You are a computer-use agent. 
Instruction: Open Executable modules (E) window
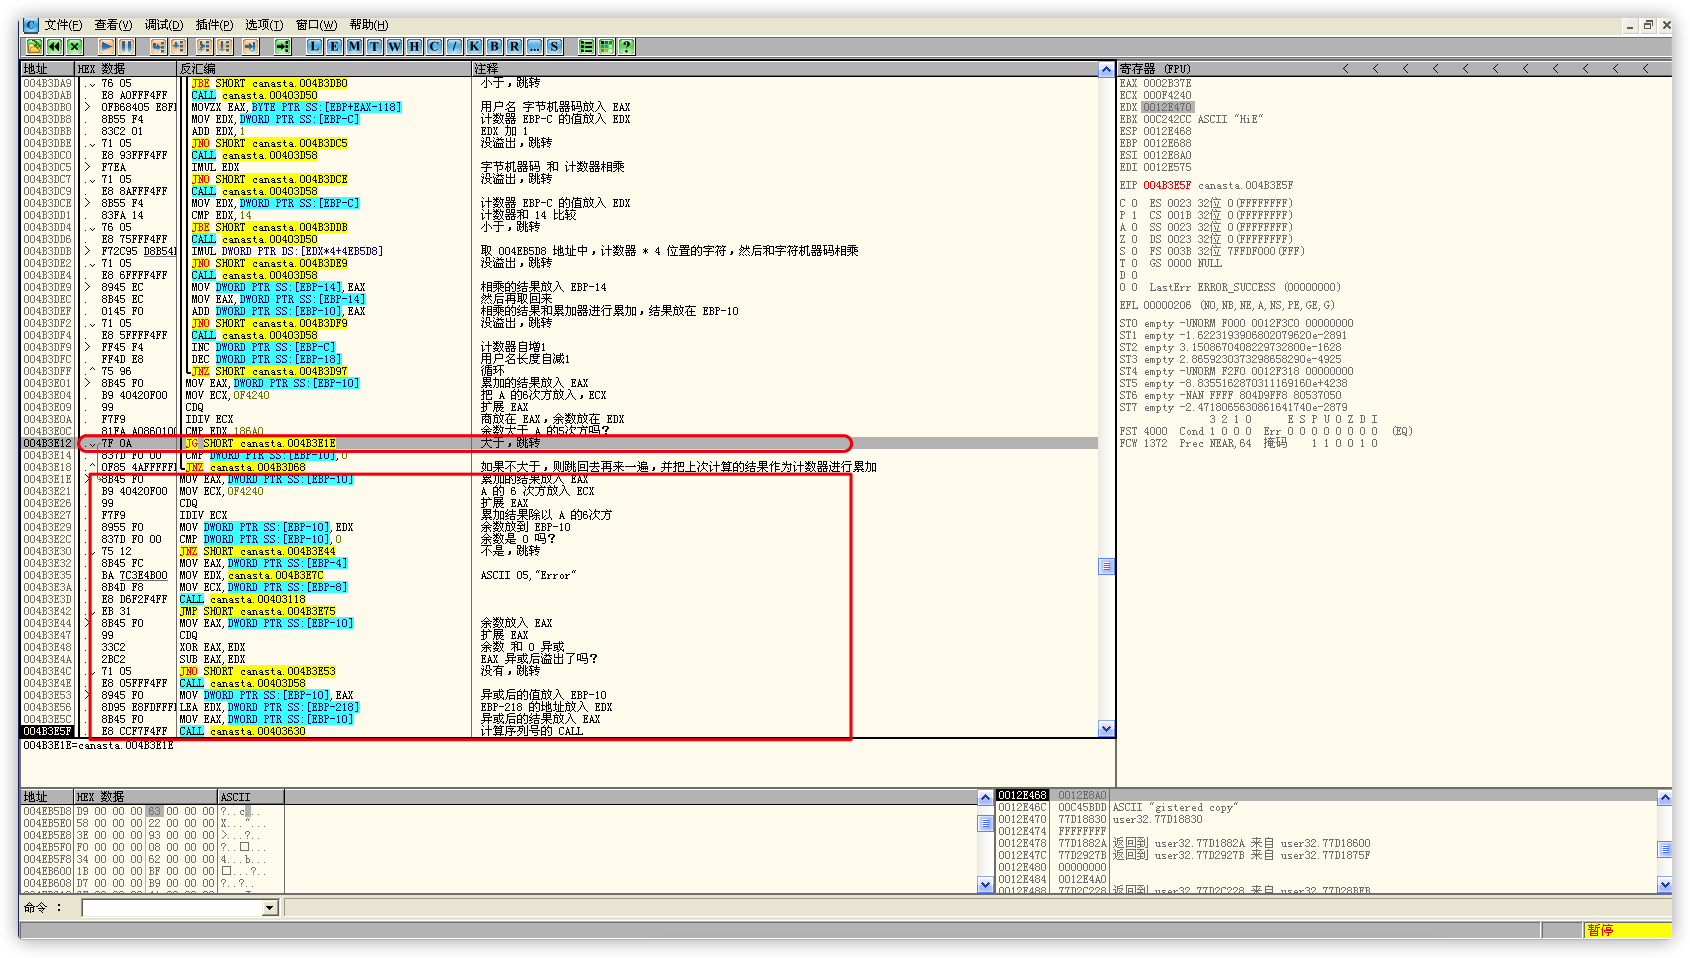pos(334,46)
